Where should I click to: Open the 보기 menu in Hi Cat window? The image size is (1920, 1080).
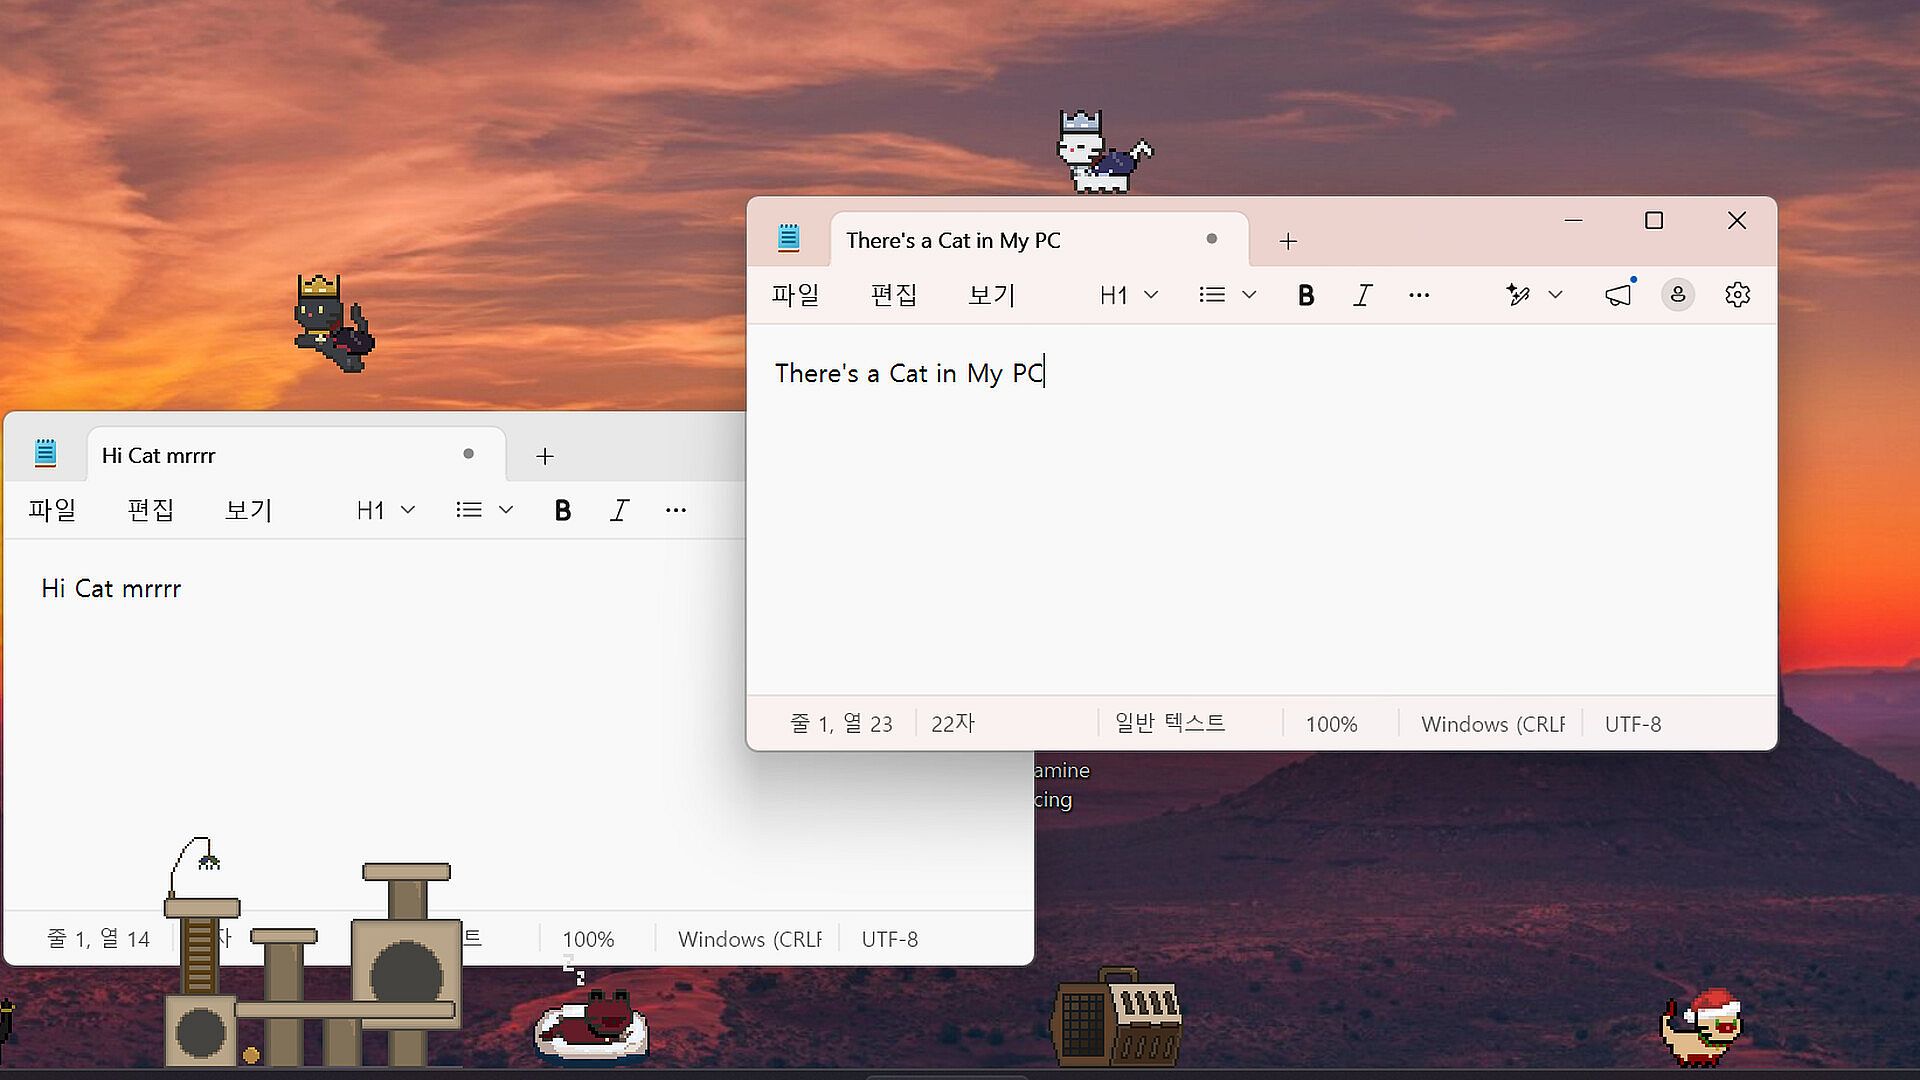248,510
